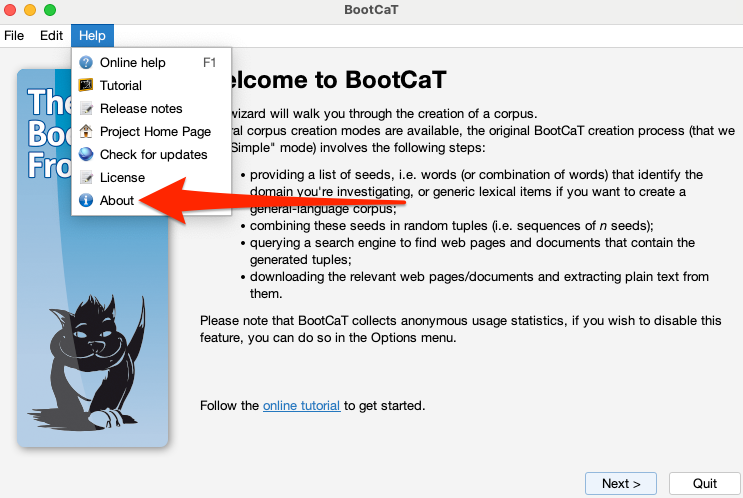The image size is (743, 498).
Task: Click the F1 shortcut label for Online help
Action: click(x=210, y=62)
